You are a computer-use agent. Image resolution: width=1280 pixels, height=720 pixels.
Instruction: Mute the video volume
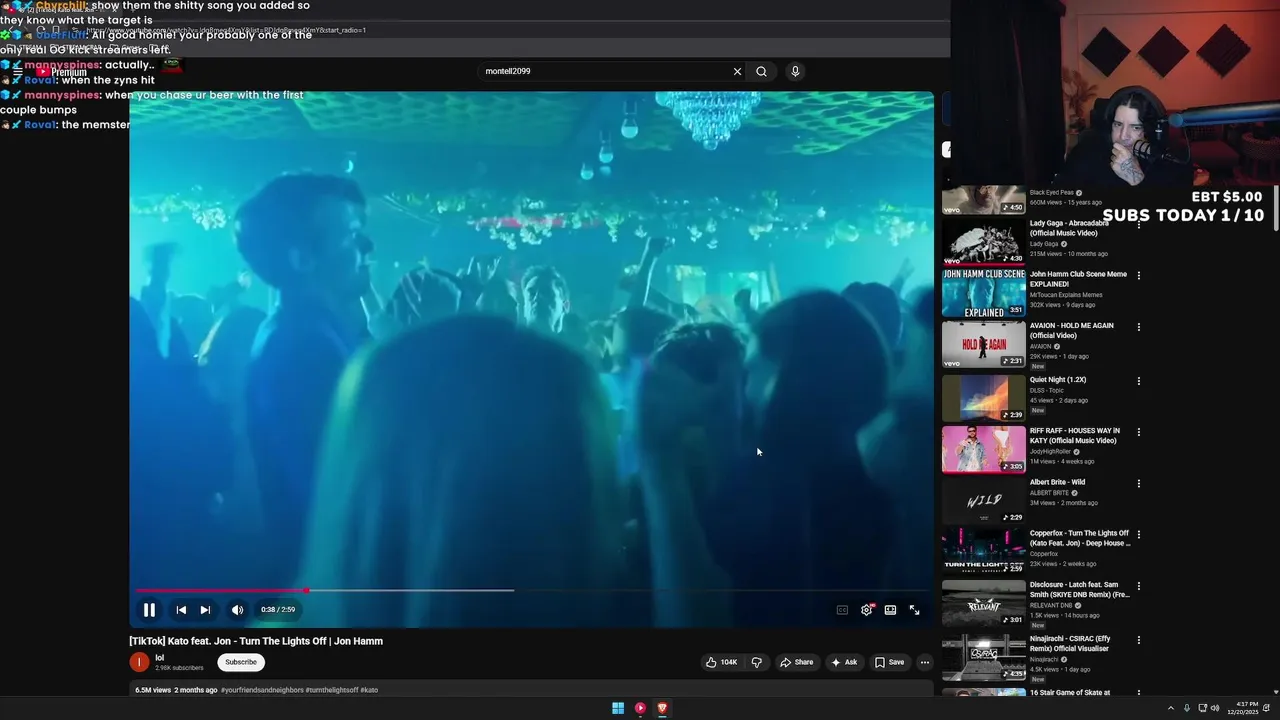pos(237,610)
